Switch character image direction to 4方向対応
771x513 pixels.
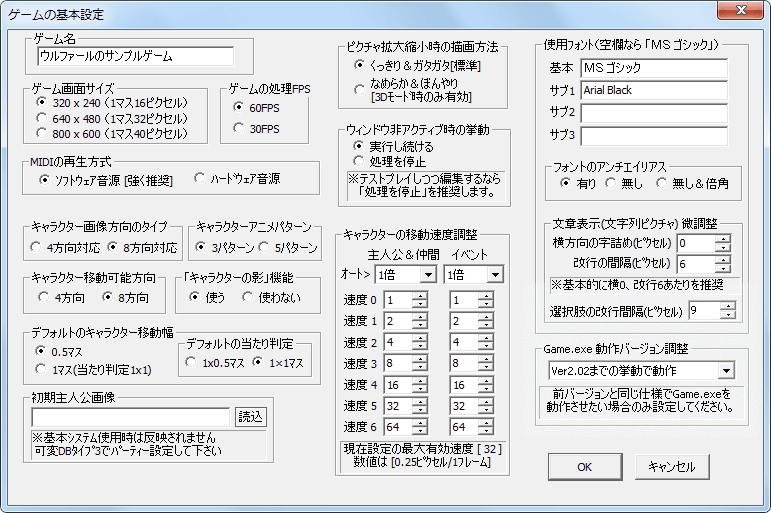point(38,246)
